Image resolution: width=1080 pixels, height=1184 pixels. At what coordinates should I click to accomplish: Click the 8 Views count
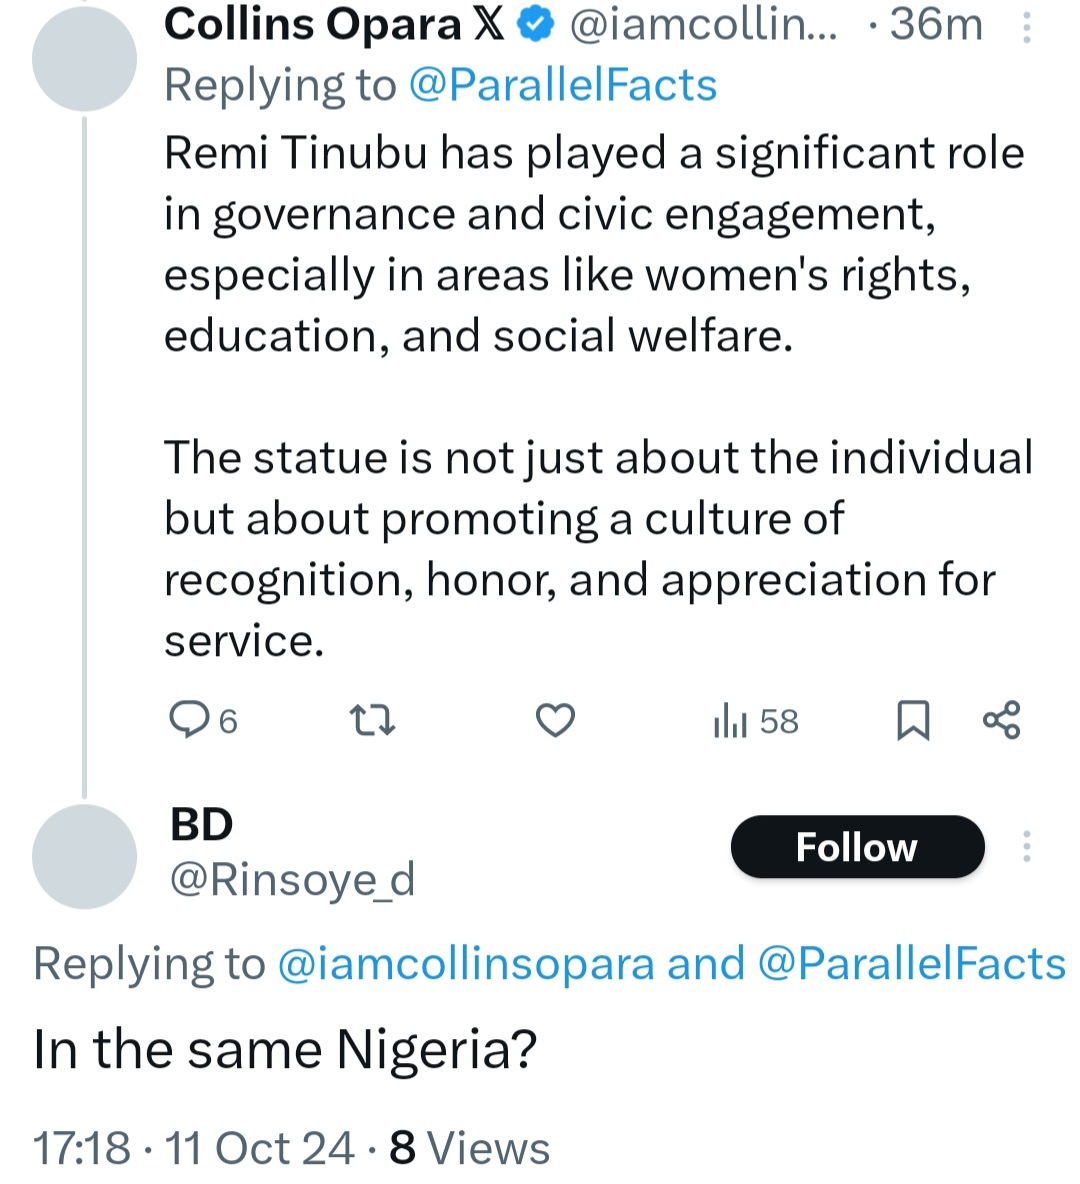[x=469, y=1148]
